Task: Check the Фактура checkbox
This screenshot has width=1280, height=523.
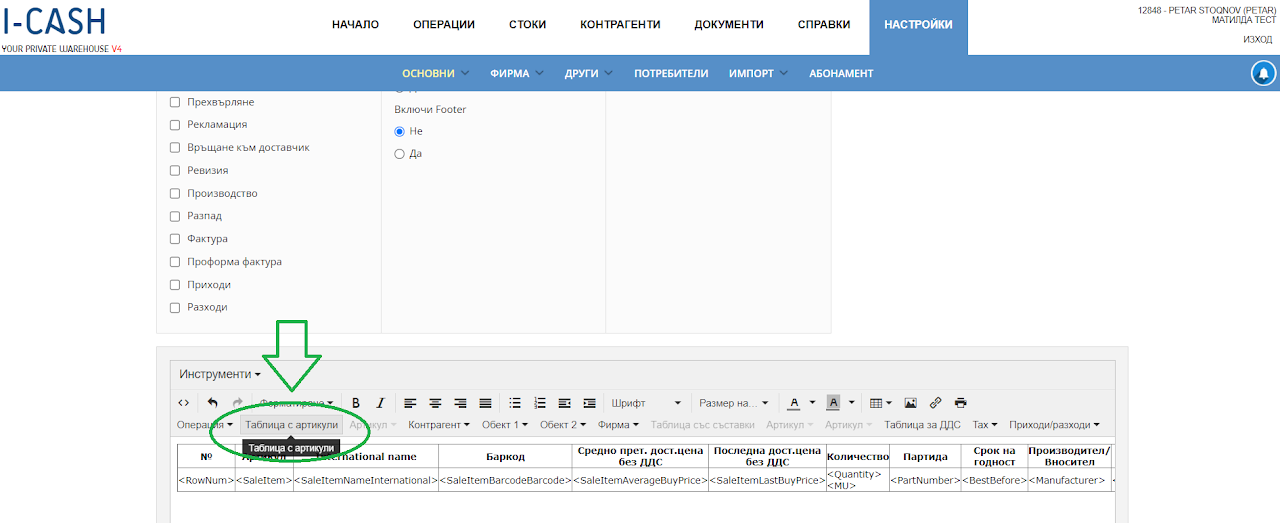Action: click(x=175, y=239)
